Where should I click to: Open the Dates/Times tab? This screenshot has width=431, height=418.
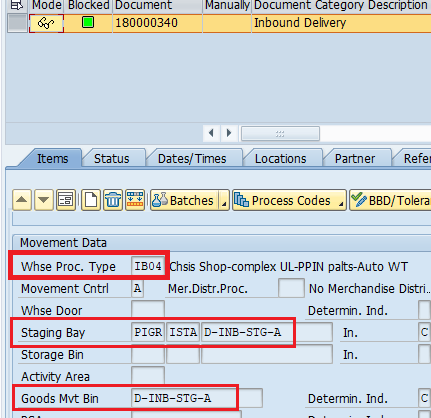click(192, 159)
